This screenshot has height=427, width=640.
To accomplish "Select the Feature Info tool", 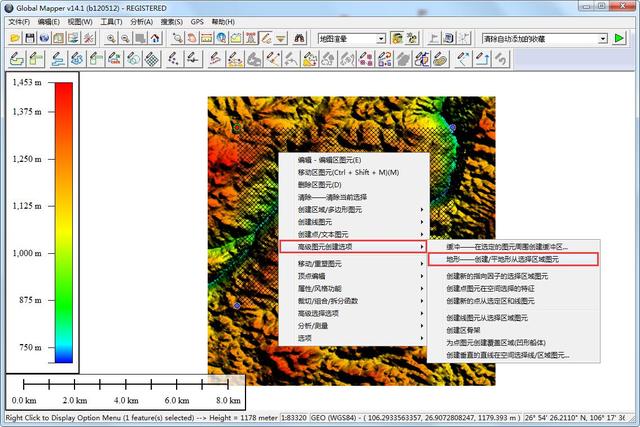I will (221, 38).
